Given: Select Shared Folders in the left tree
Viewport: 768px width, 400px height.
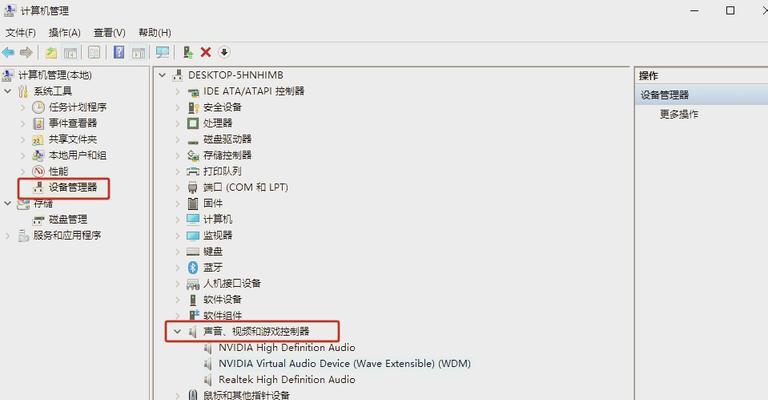Looking at the screenshot, I should click(72, 139).
